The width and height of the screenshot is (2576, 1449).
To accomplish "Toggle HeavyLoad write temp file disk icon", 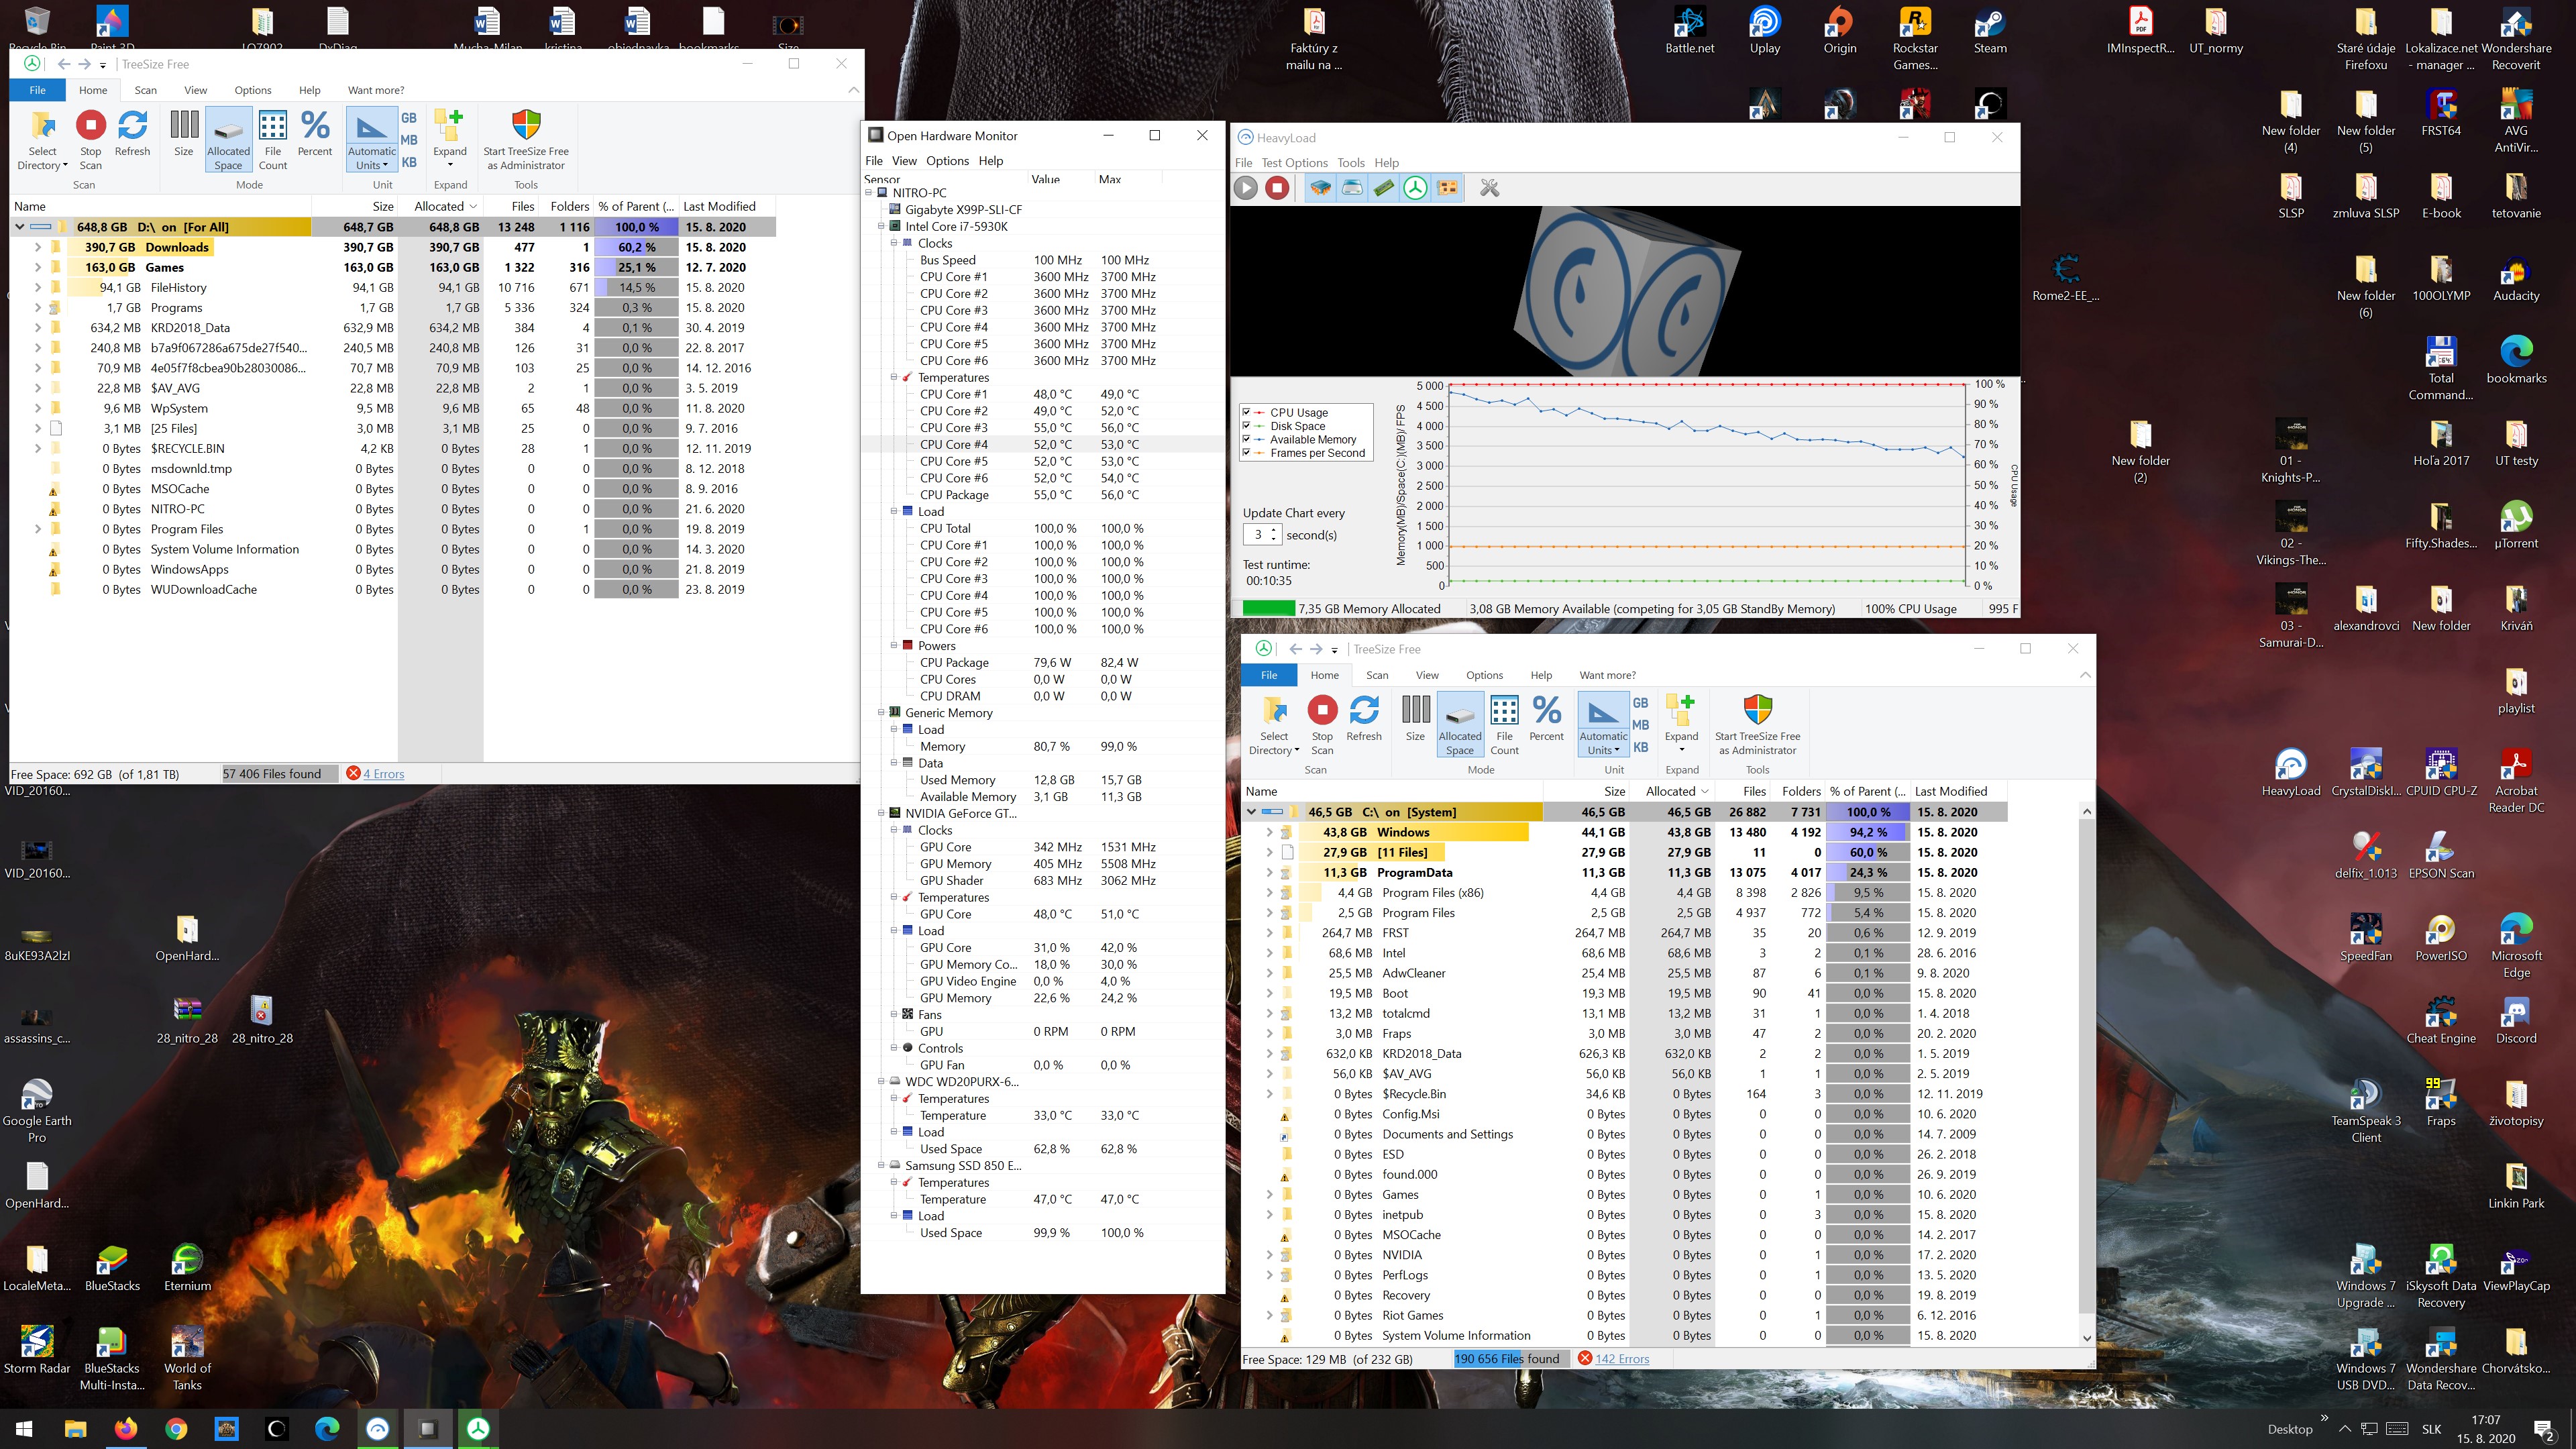I will coord(1352,188).
